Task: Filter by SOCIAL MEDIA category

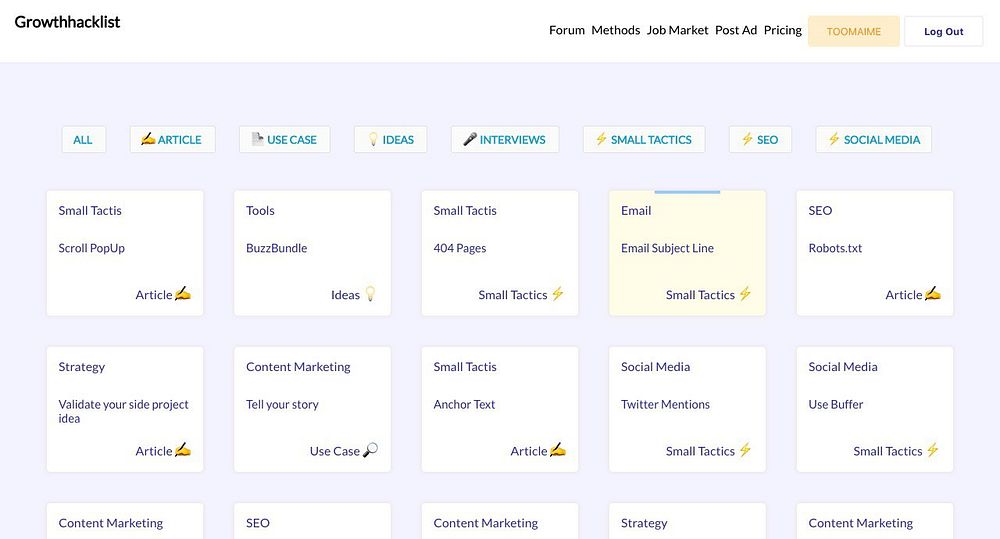Action: 874,140
